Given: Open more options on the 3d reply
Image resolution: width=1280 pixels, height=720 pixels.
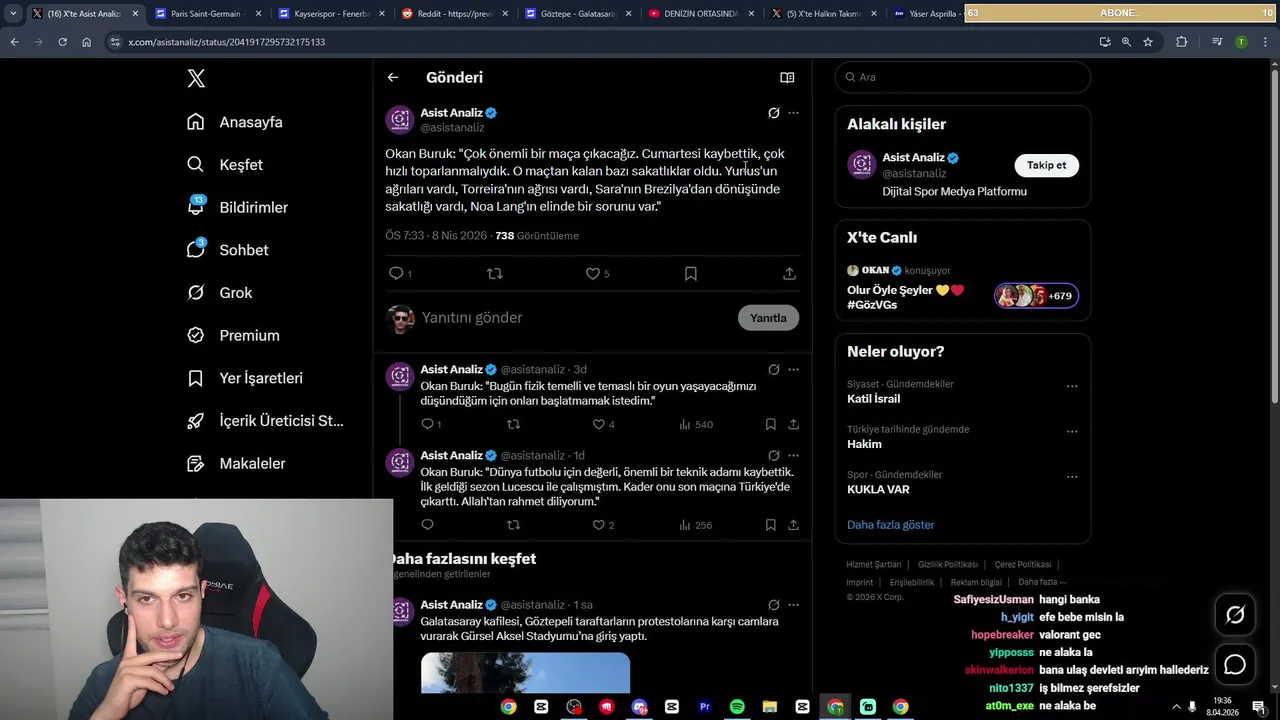Looking at the screenshot, I should tap(793, 369).
